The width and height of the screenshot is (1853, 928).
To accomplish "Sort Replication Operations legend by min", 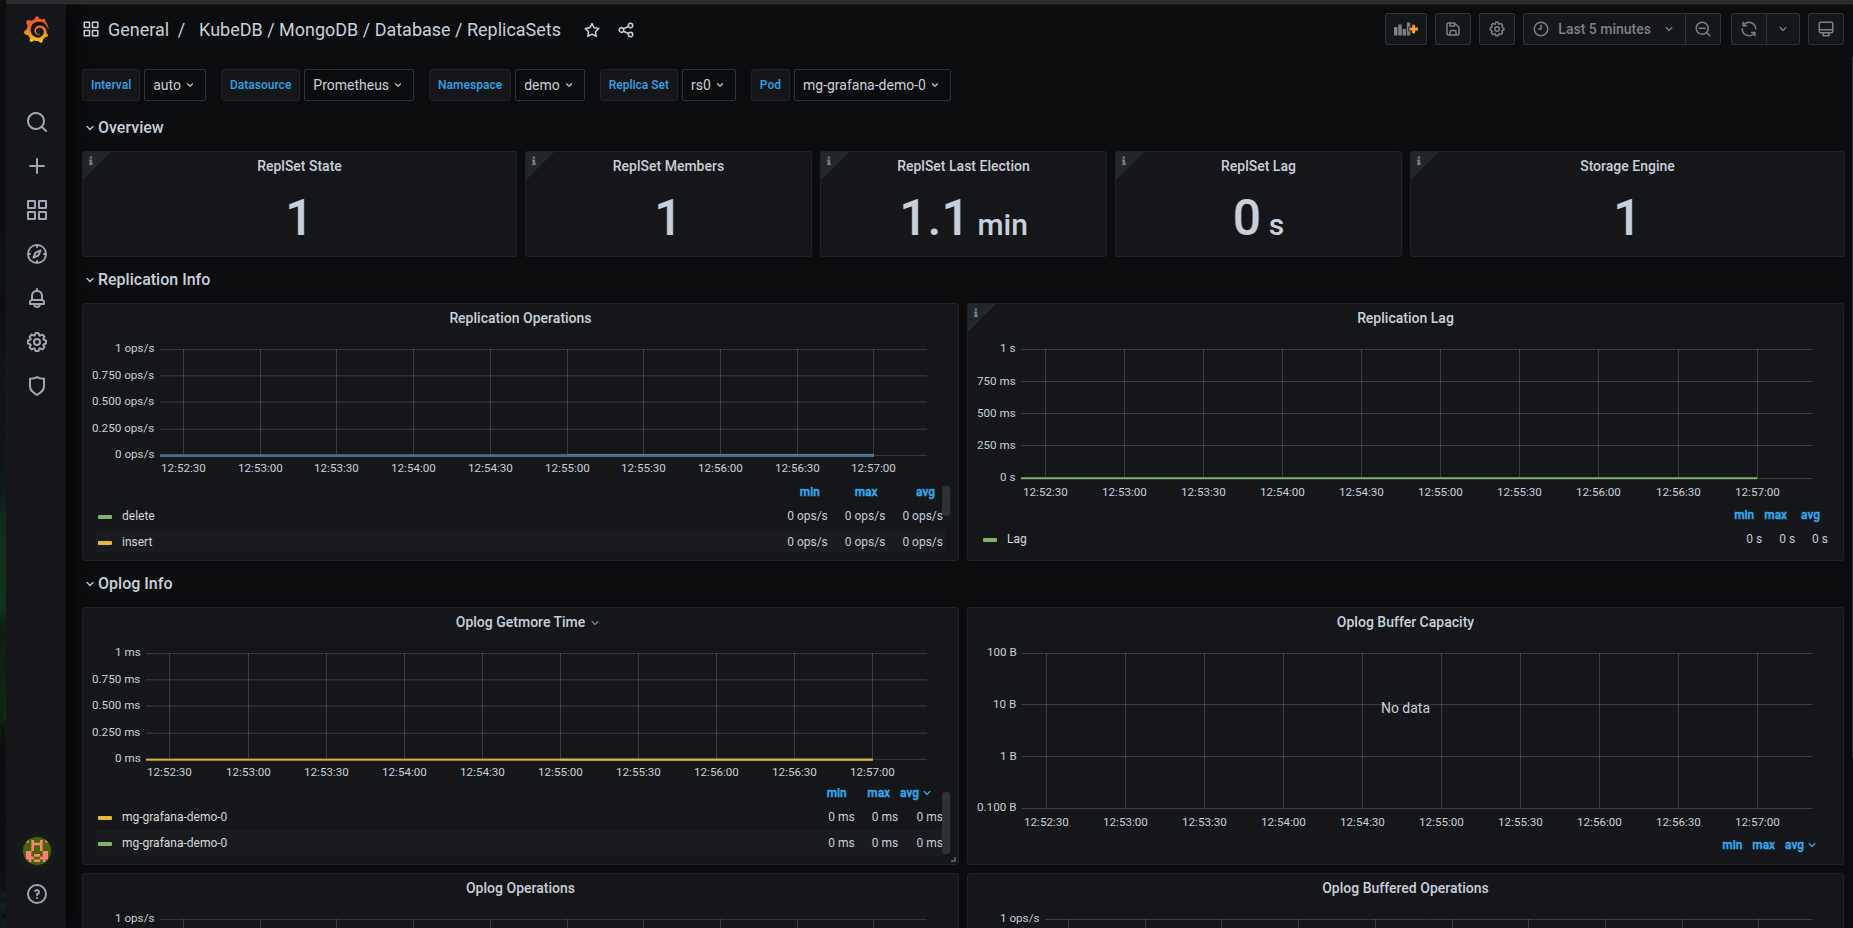I will pyautogui.click(x=810, y=492).
